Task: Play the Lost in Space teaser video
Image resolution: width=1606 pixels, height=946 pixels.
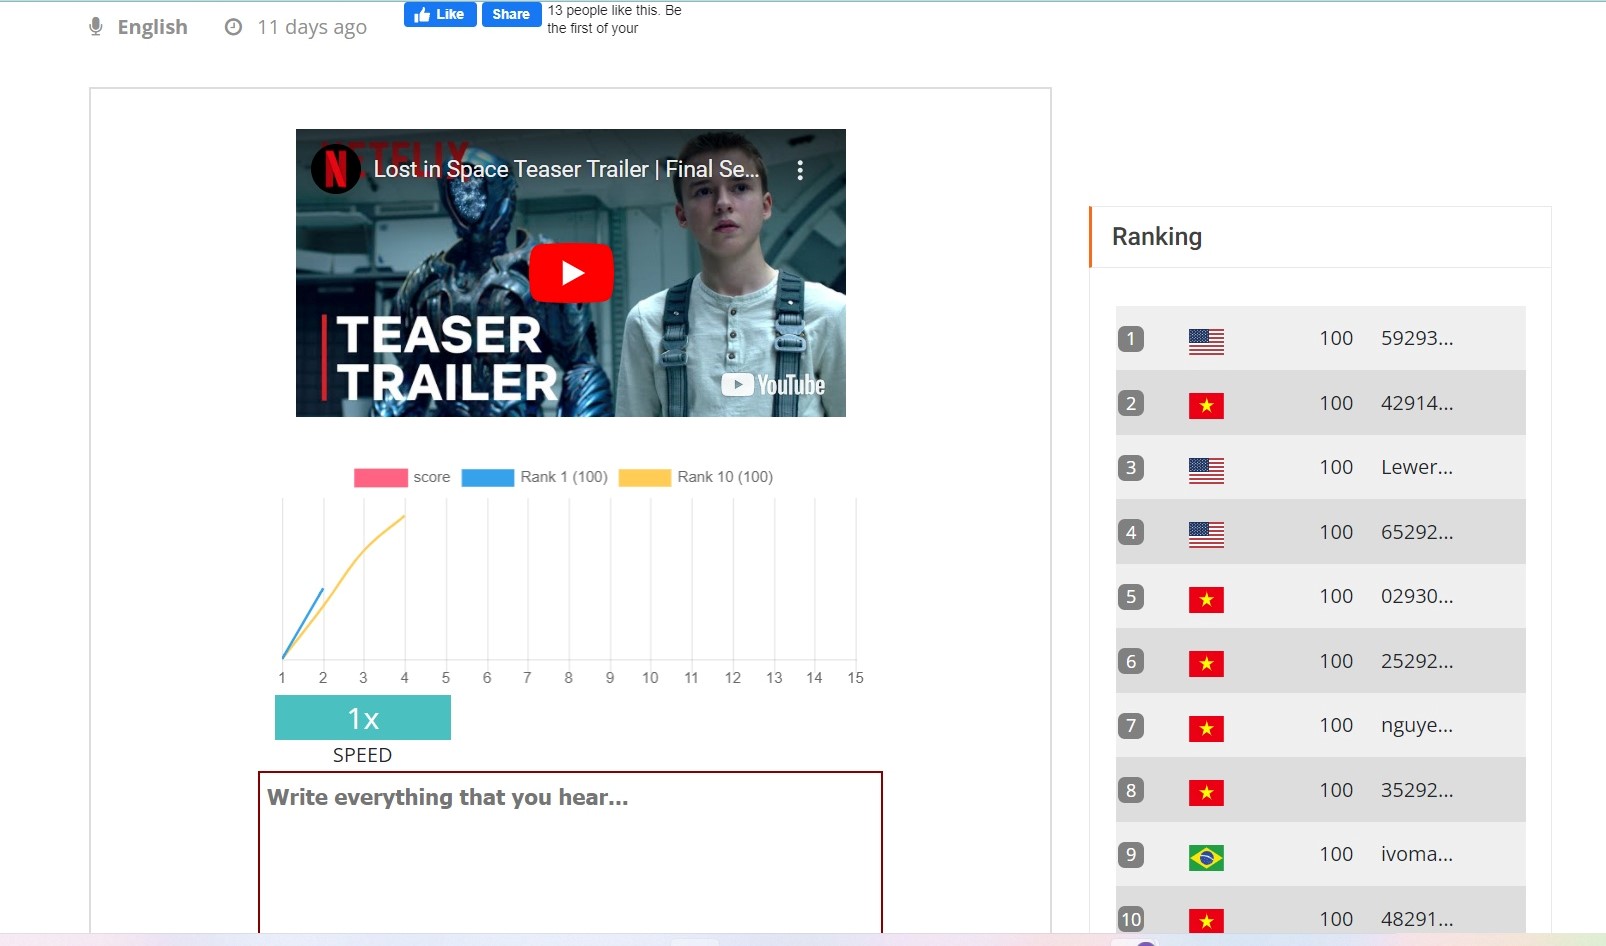Action: click(x=571, y=272)
